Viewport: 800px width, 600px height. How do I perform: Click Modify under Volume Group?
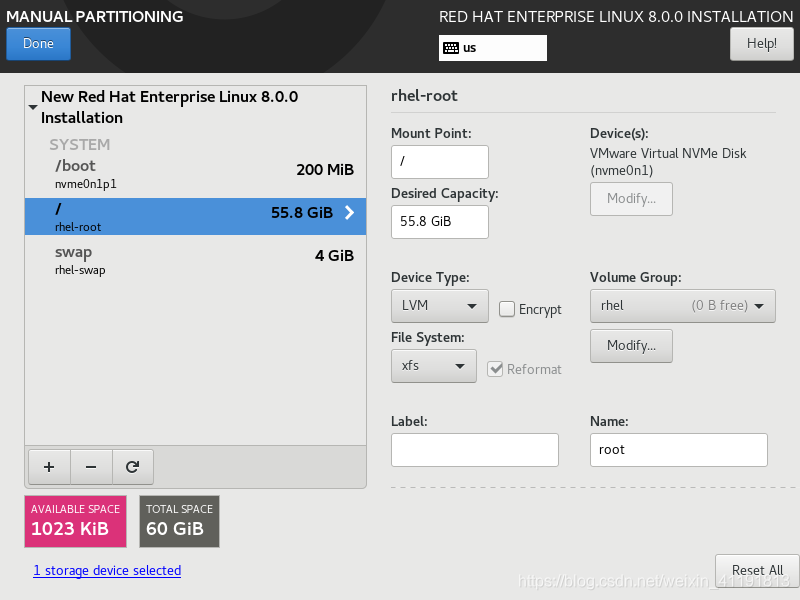[x=631, y=346]
